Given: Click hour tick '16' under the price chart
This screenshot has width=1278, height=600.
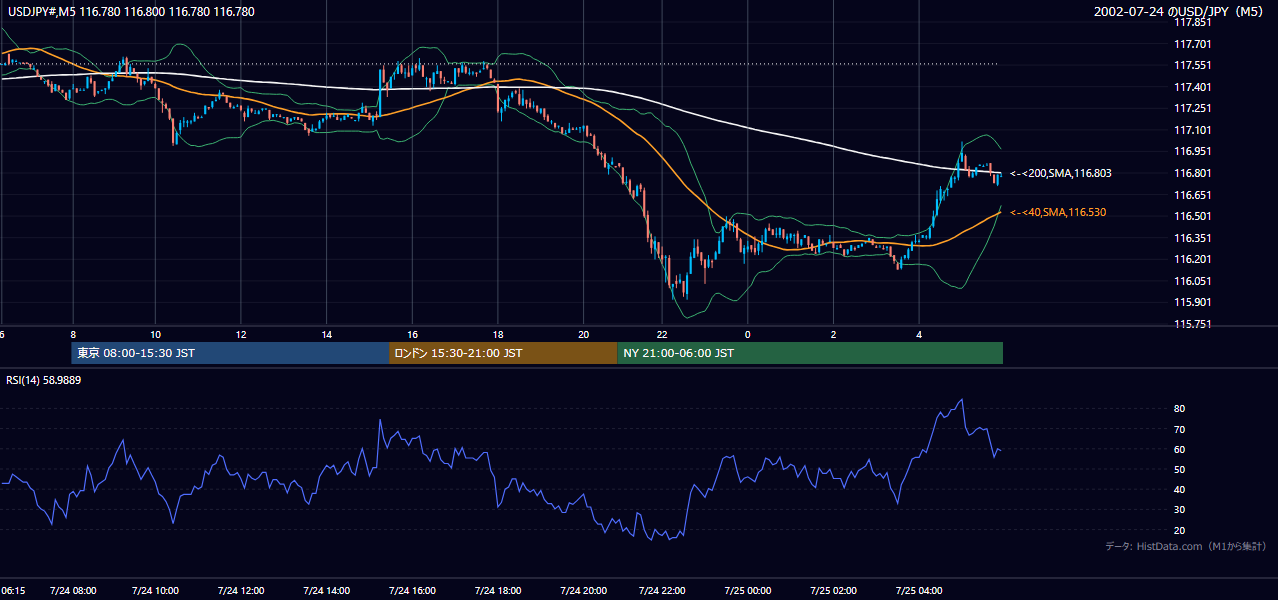Looking at the screenshot, I should pos(412,334).
